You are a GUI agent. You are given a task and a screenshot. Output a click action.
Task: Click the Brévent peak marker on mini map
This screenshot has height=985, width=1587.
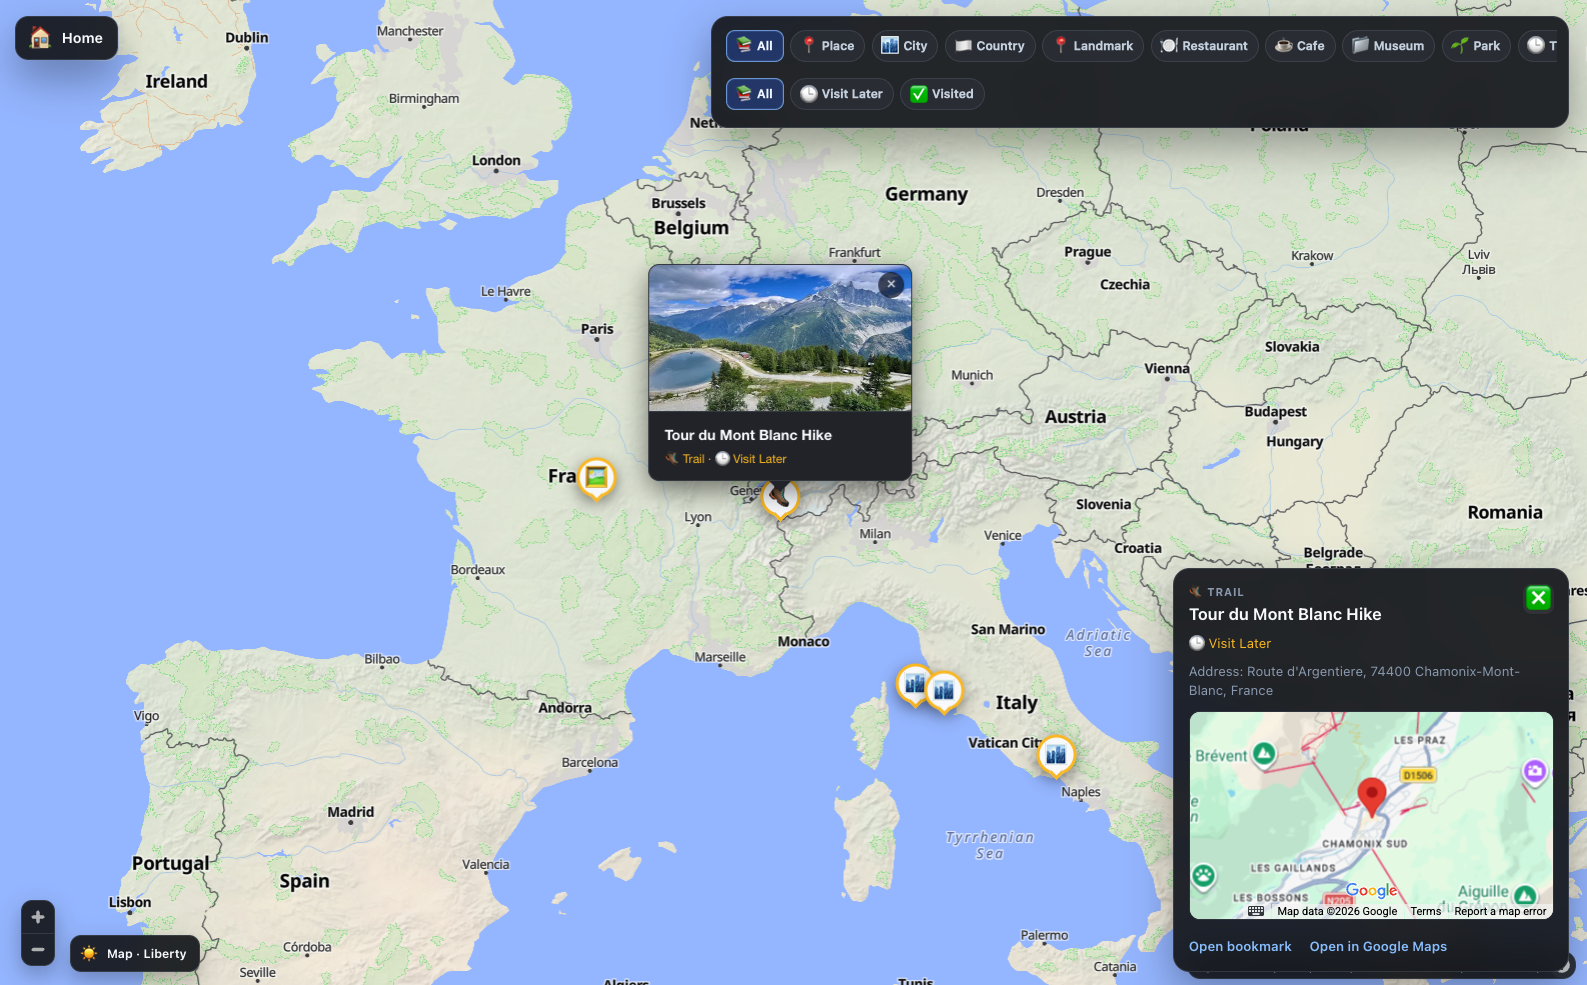(x=1264, y=753)
